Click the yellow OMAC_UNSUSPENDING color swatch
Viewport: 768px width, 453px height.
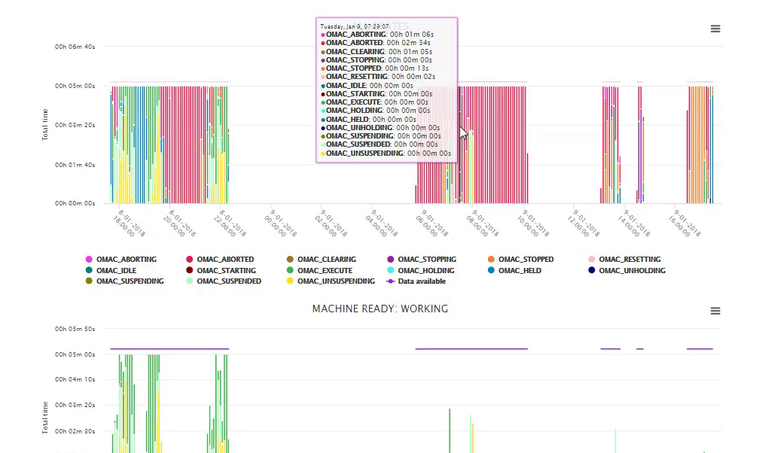coord(290,281)
